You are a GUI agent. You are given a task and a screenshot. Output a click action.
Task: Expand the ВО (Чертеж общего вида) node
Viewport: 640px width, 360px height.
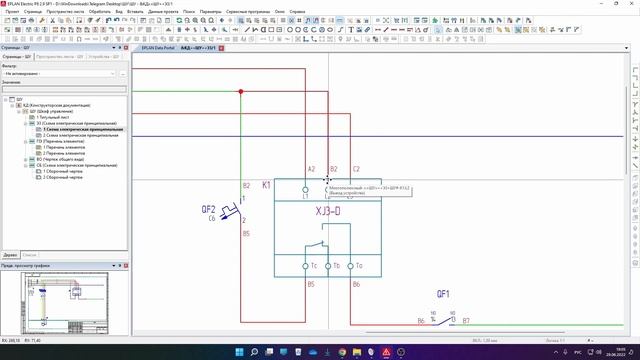pos(25,159)
